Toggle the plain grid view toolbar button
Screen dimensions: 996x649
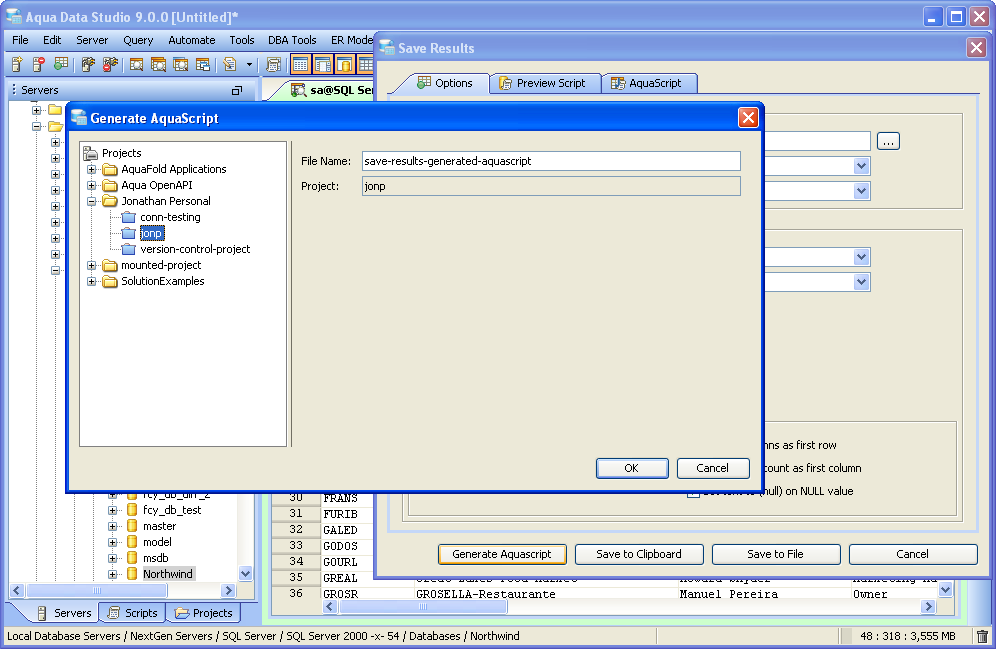[300, 64]
